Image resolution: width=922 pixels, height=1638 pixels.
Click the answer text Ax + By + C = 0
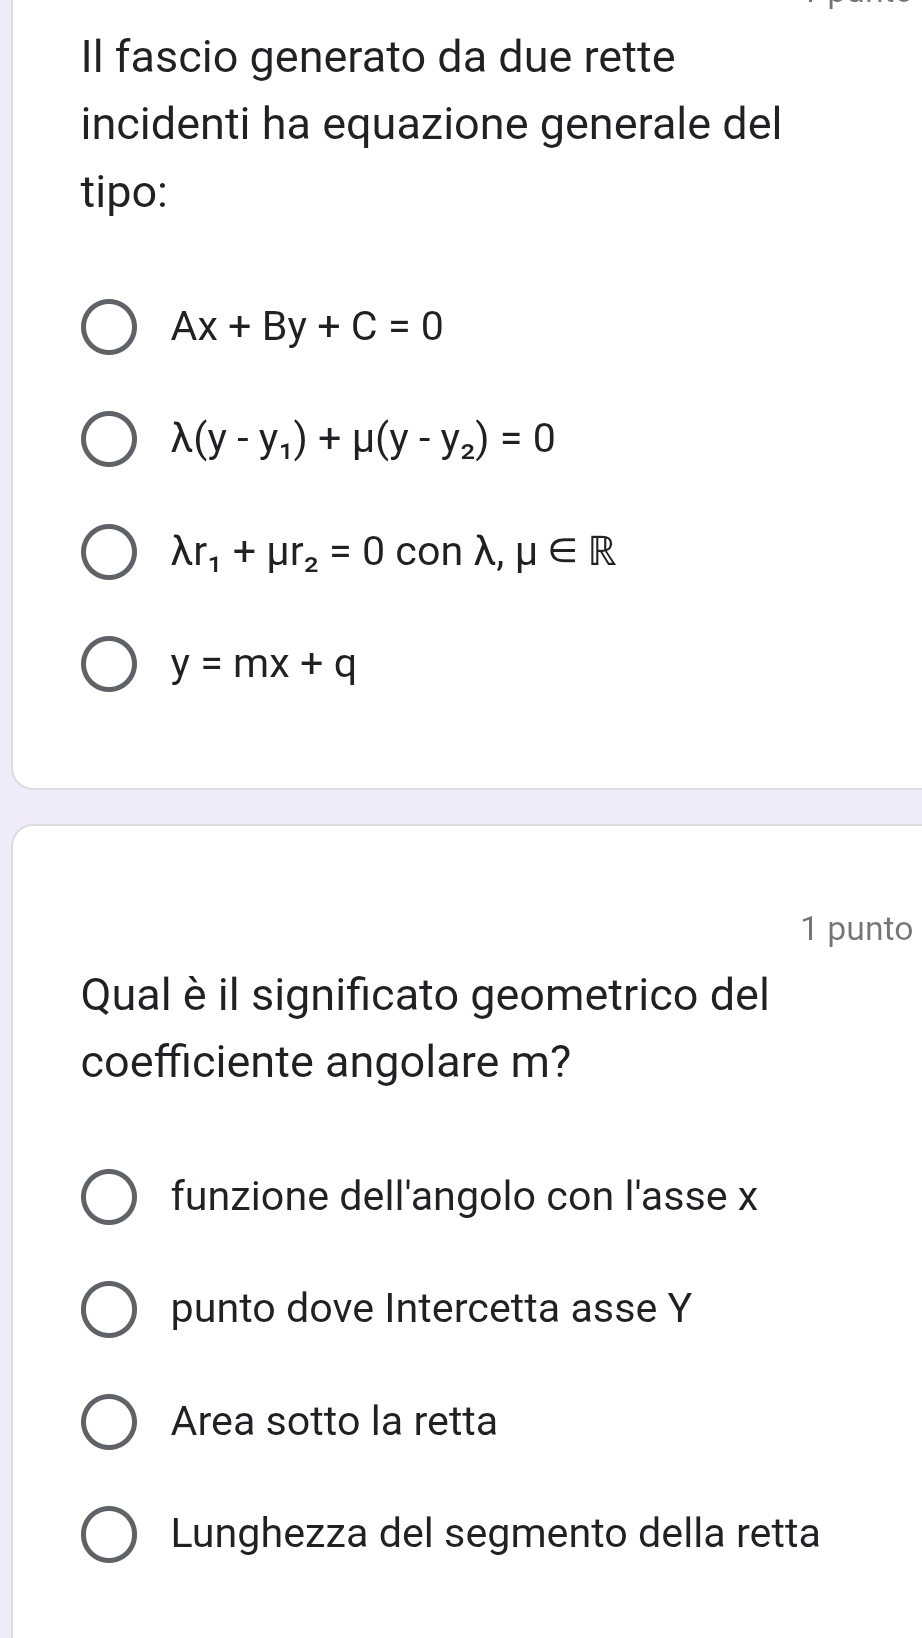point(306,327)
